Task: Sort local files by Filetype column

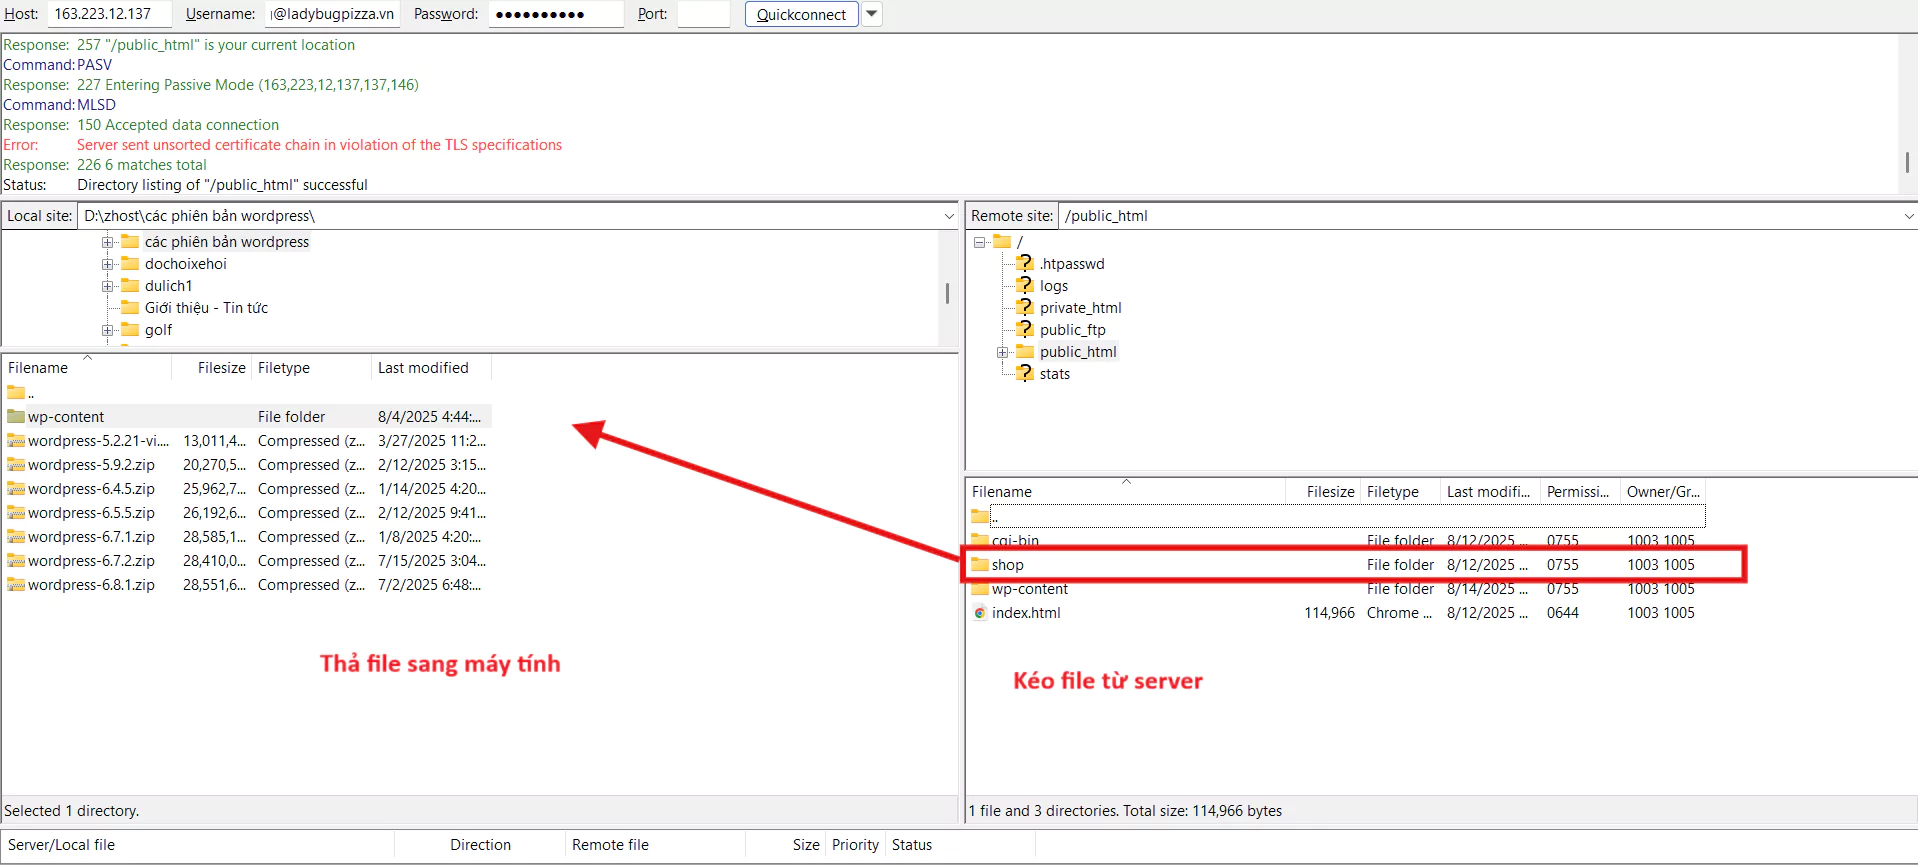Action: pos(311,367)
